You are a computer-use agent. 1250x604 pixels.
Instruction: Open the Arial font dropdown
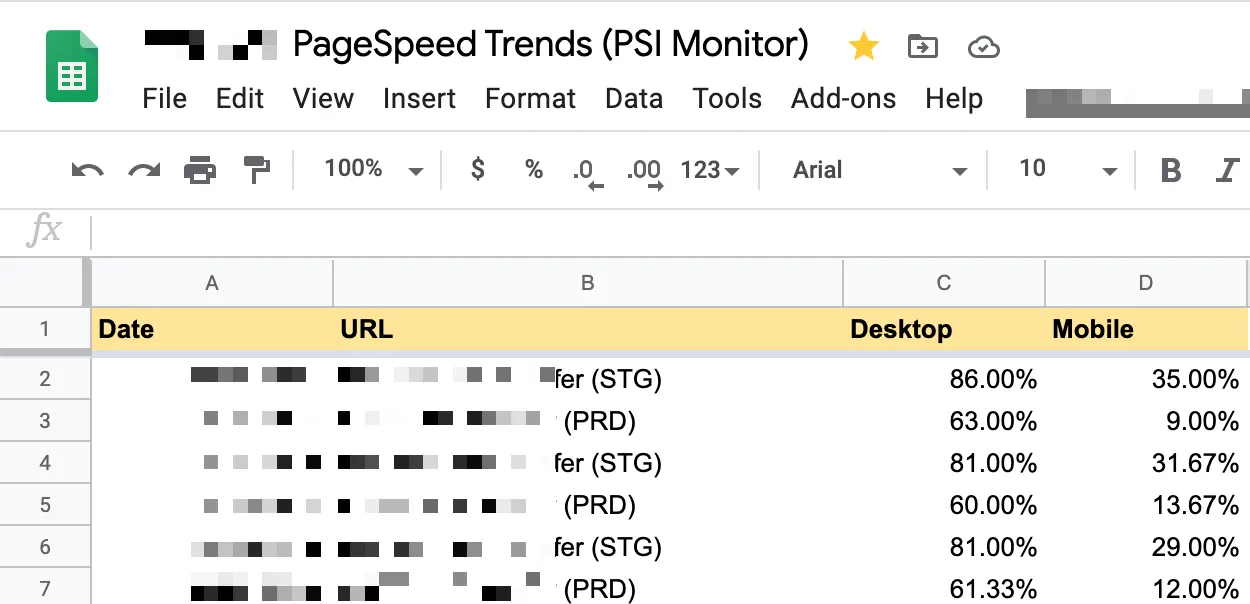click(879, 170)
